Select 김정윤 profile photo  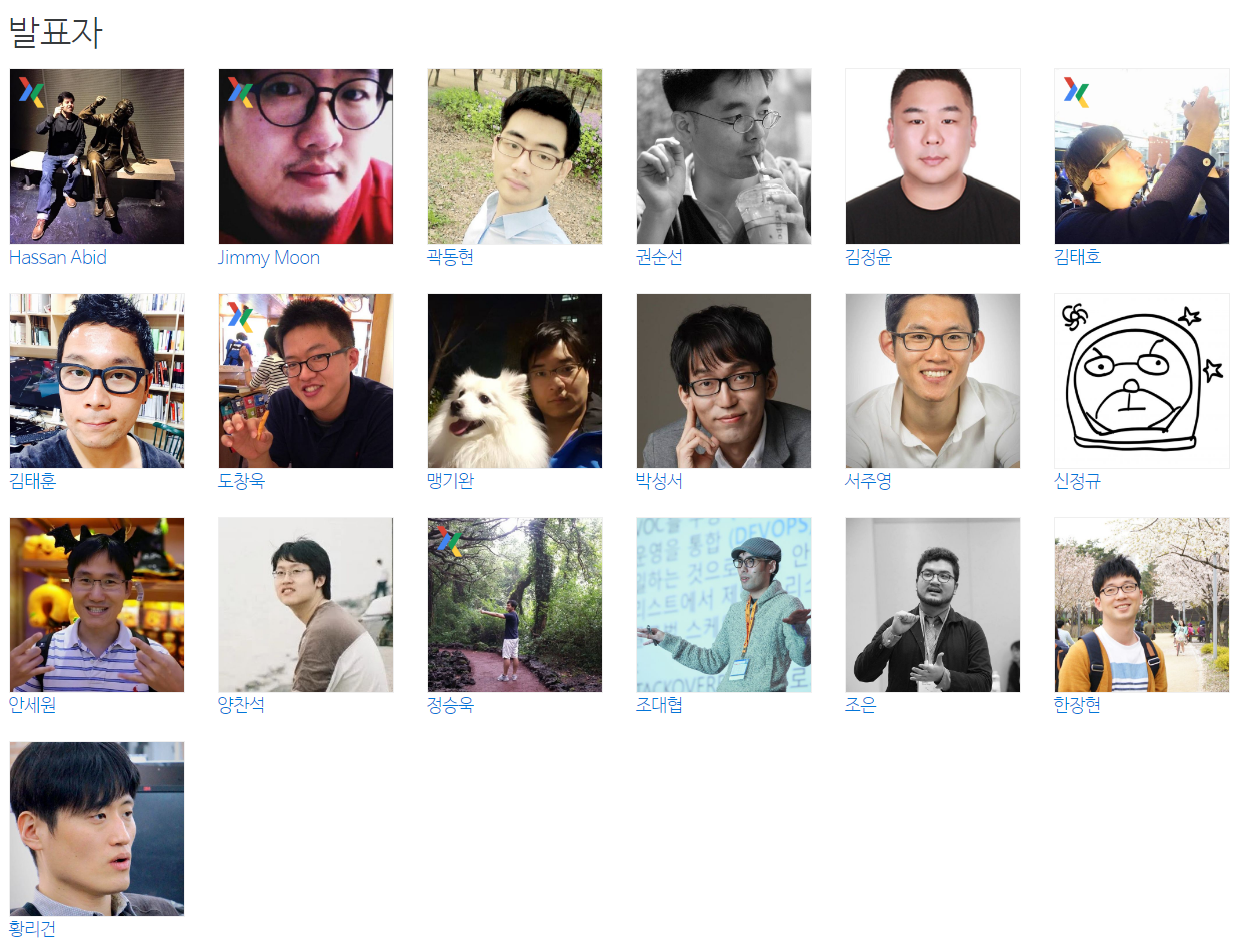(x=933, y=156)
